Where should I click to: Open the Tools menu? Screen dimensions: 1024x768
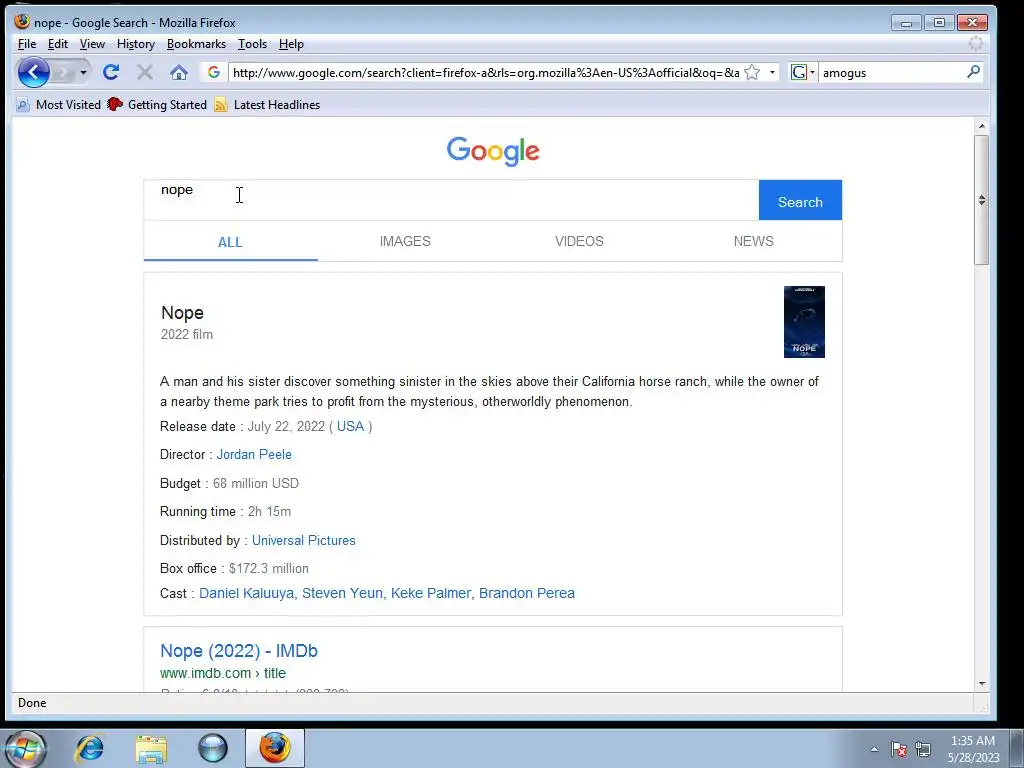252,44
